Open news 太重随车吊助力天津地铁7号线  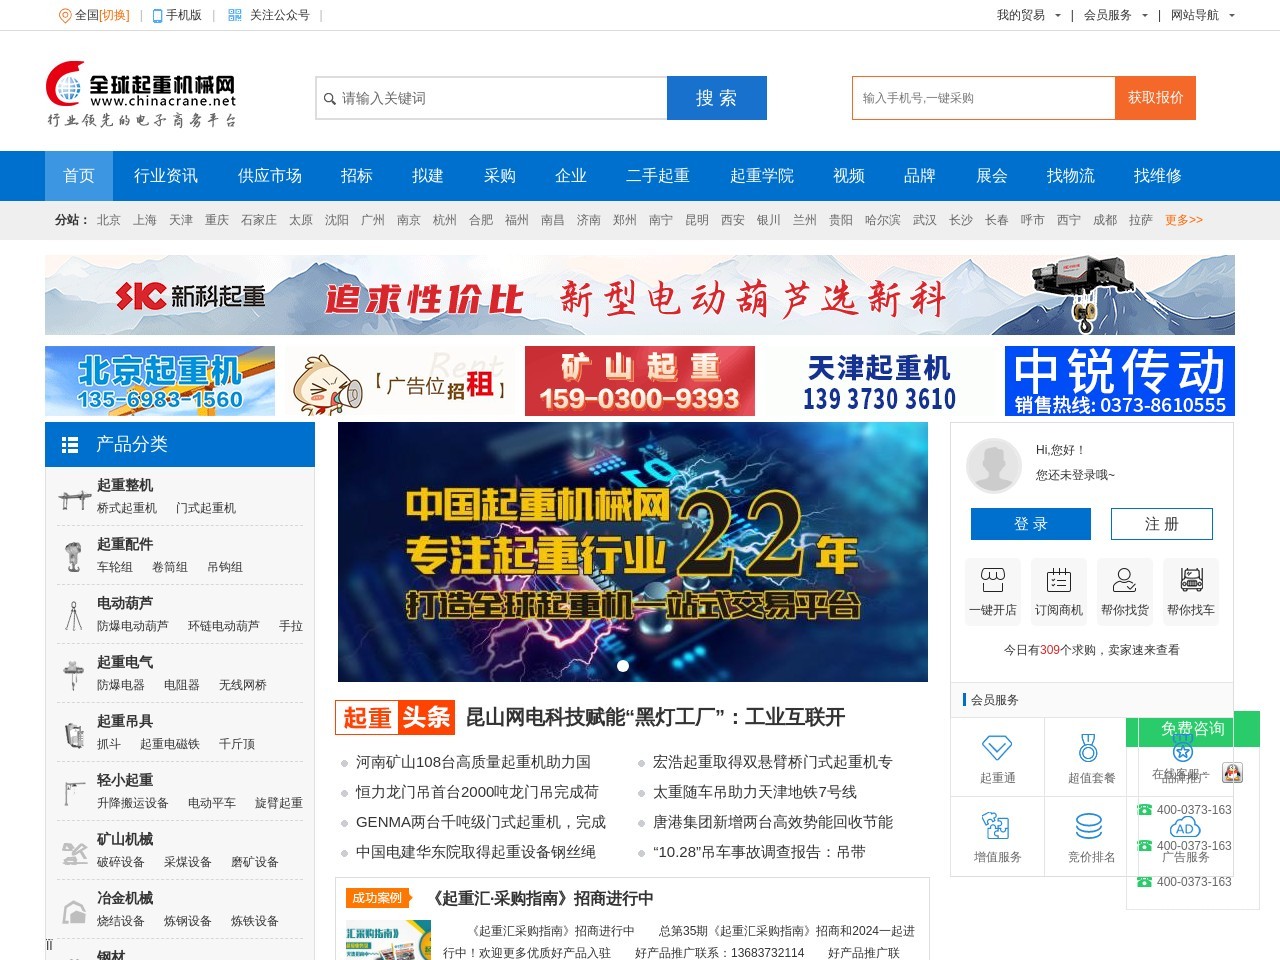pos(755,792)
